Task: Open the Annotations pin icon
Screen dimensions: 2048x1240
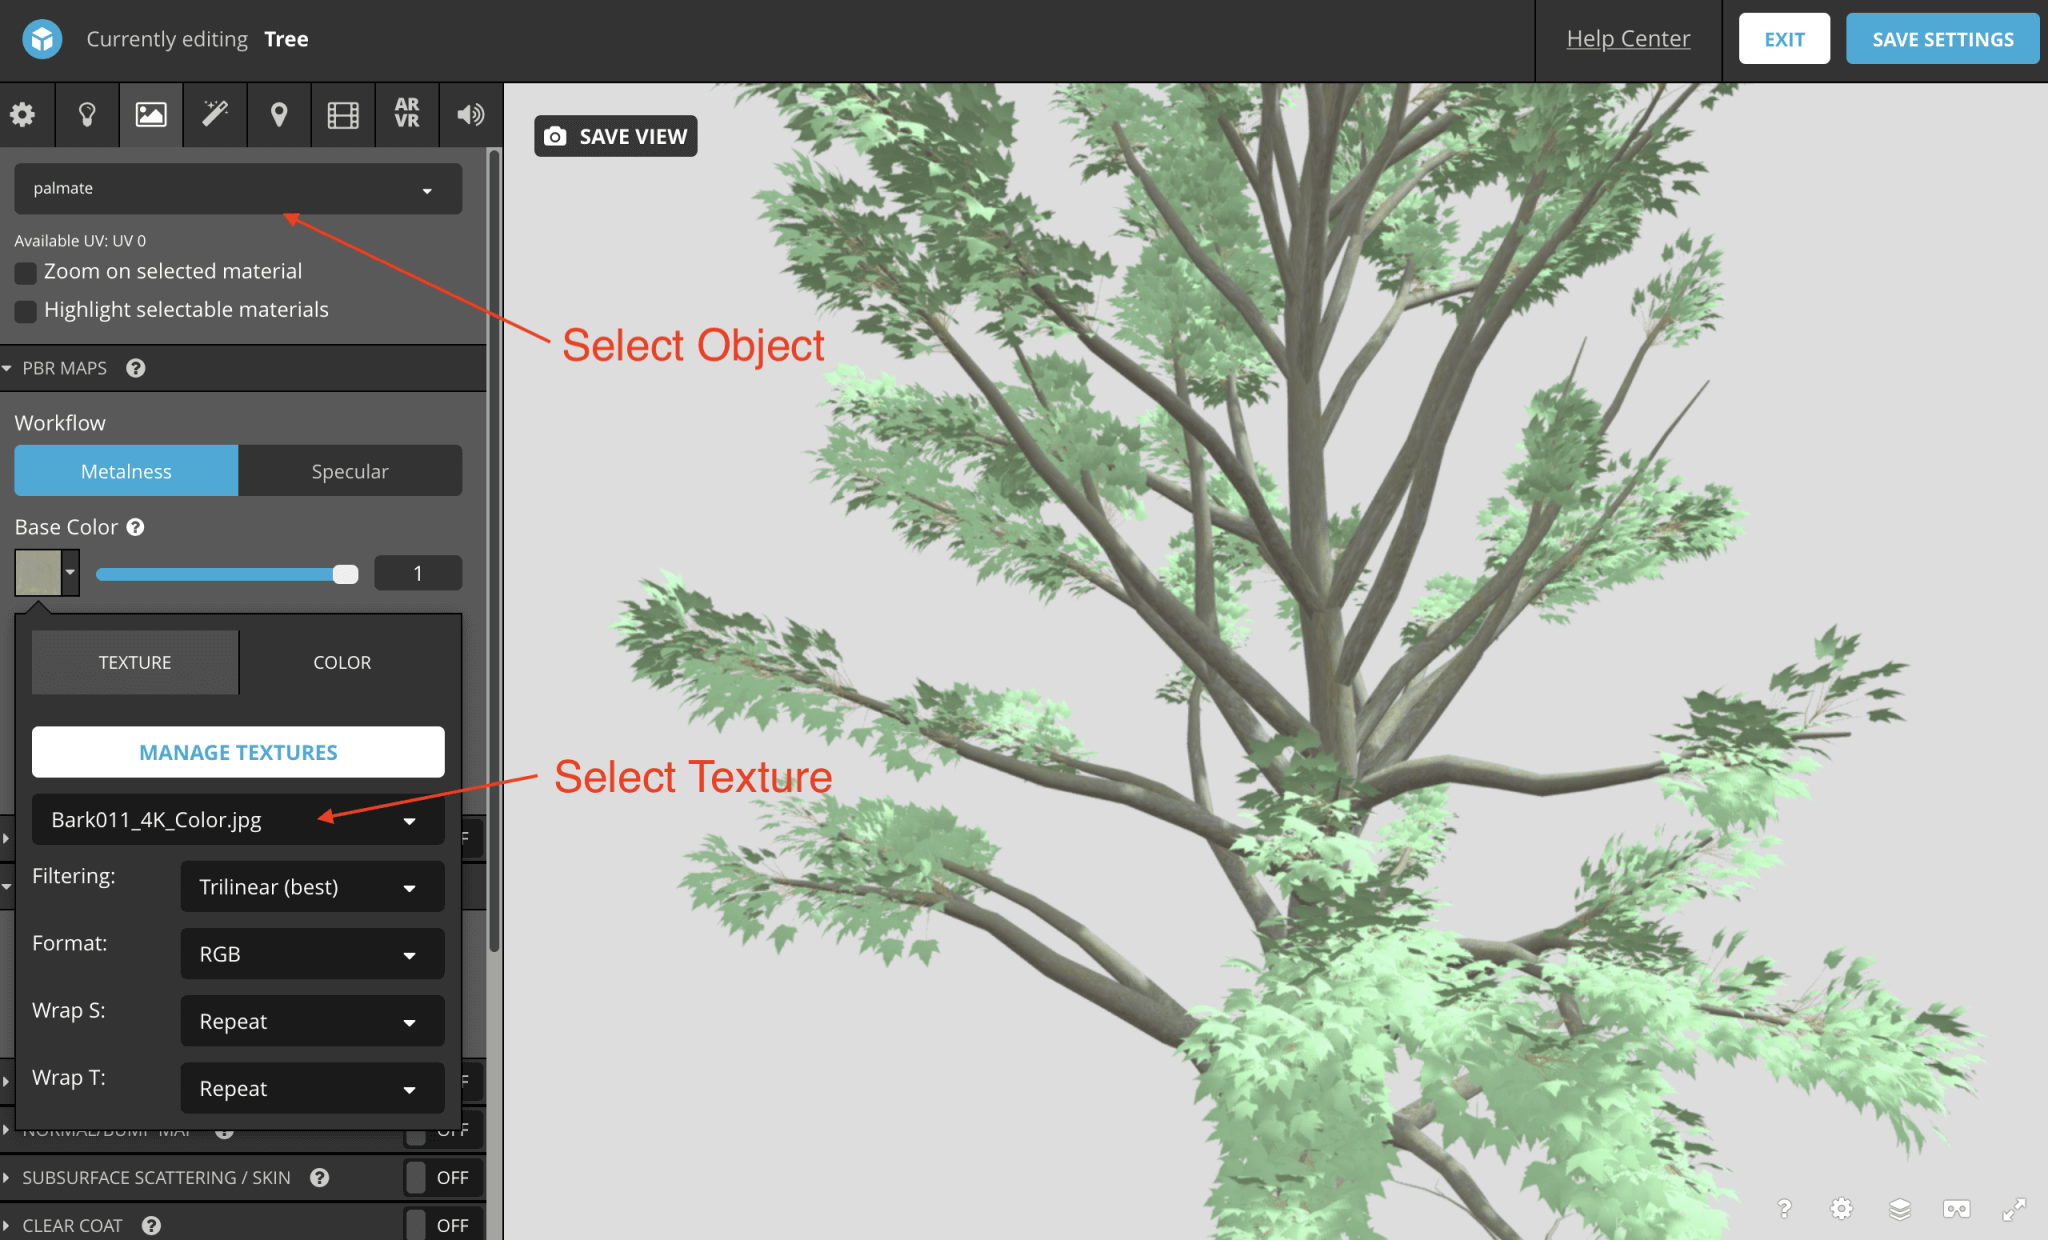Action: point(279,115)
